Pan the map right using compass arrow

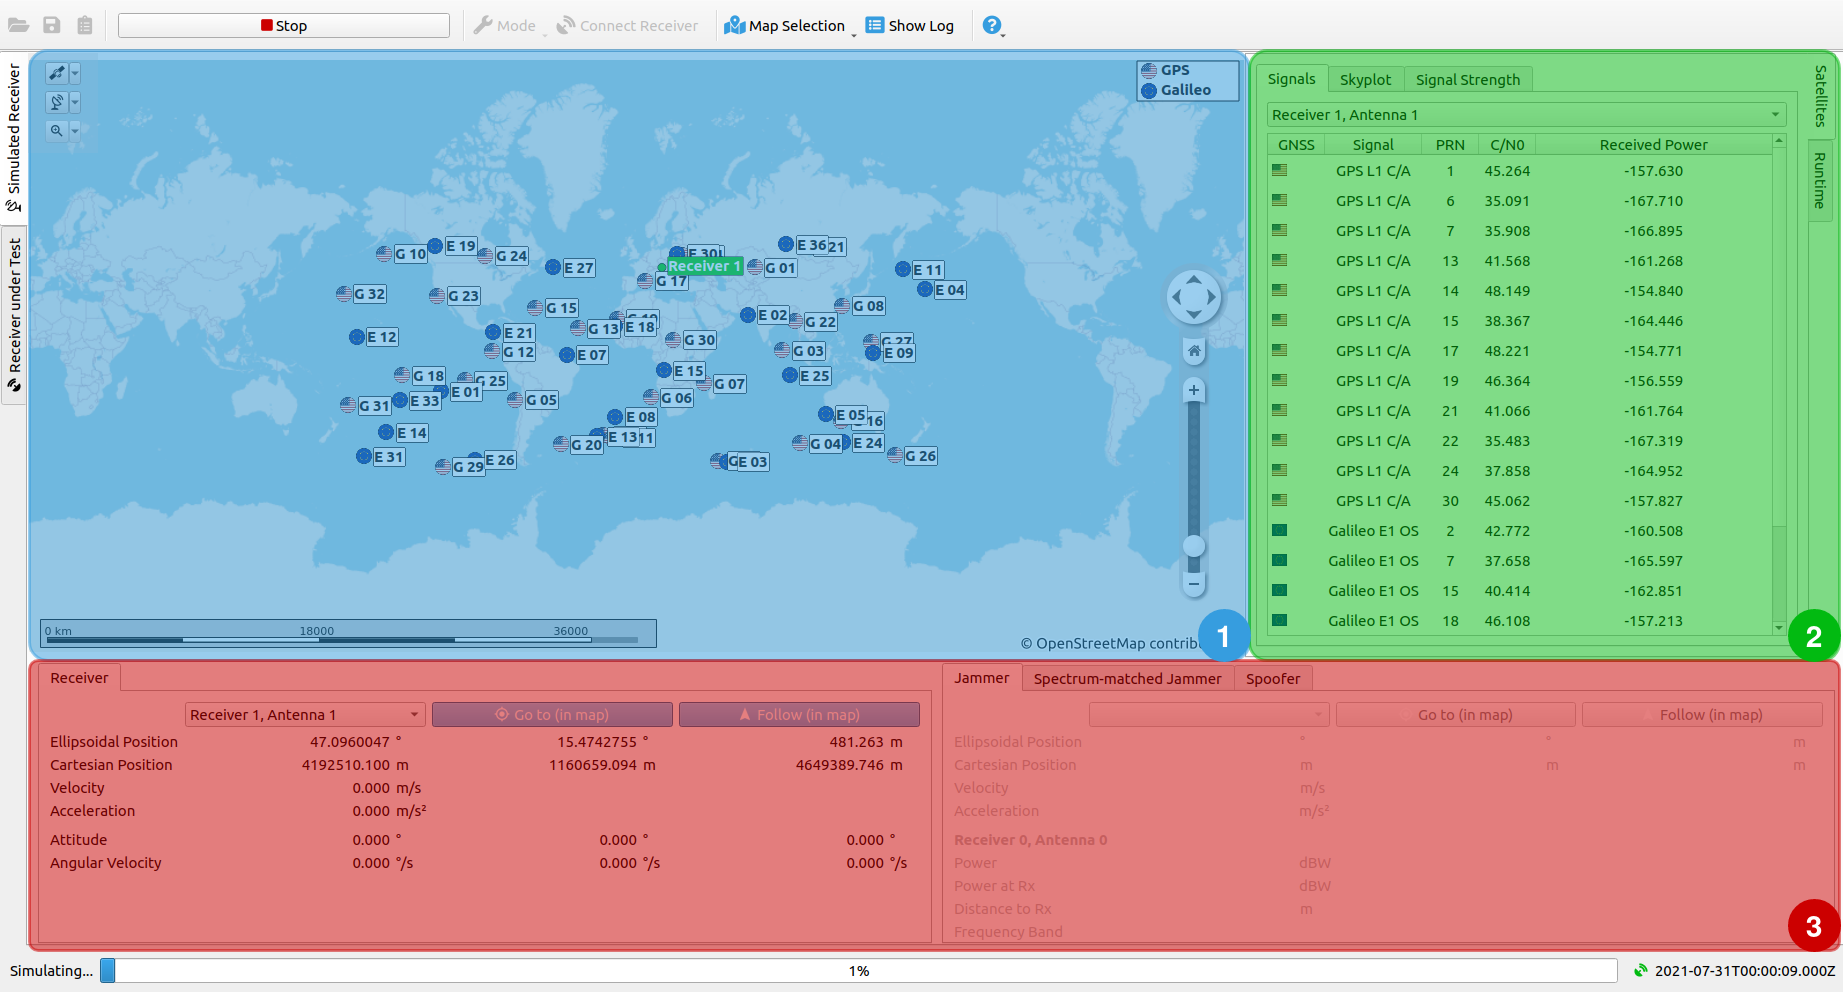[1212, 297]
